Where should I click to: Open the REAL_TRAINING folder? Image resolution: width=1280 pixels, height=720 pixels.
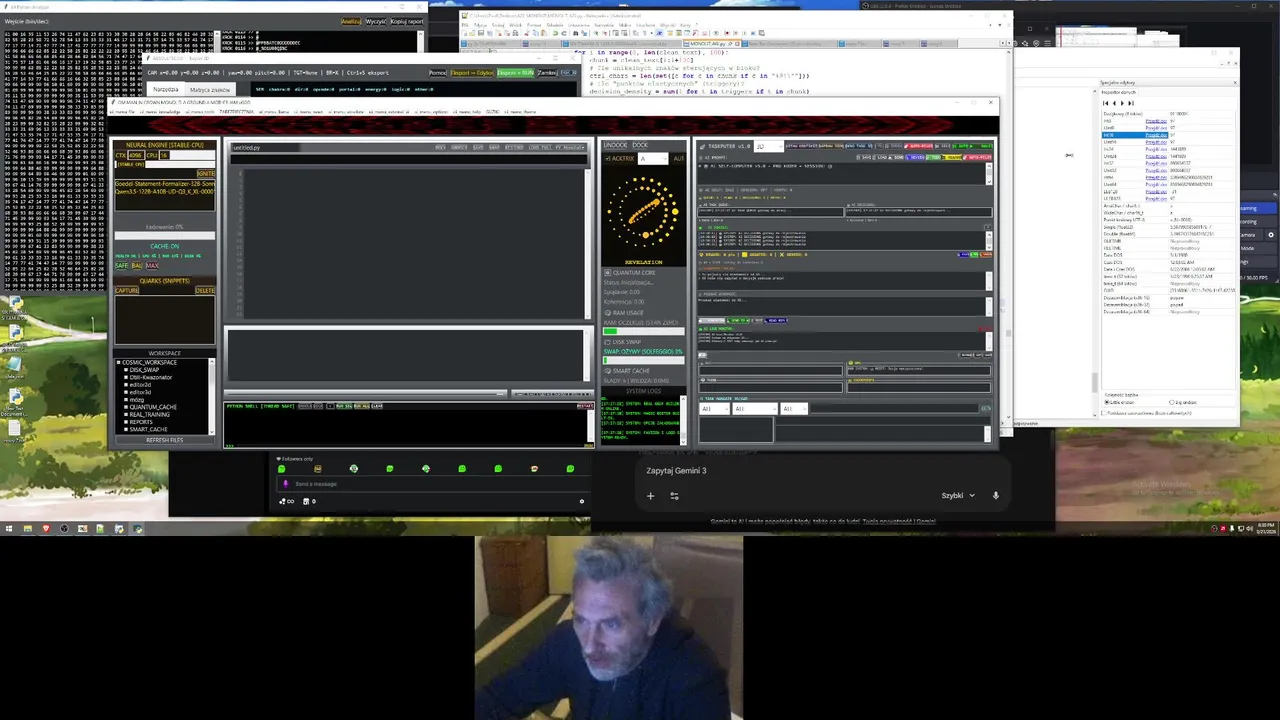(x=149, y=414)
